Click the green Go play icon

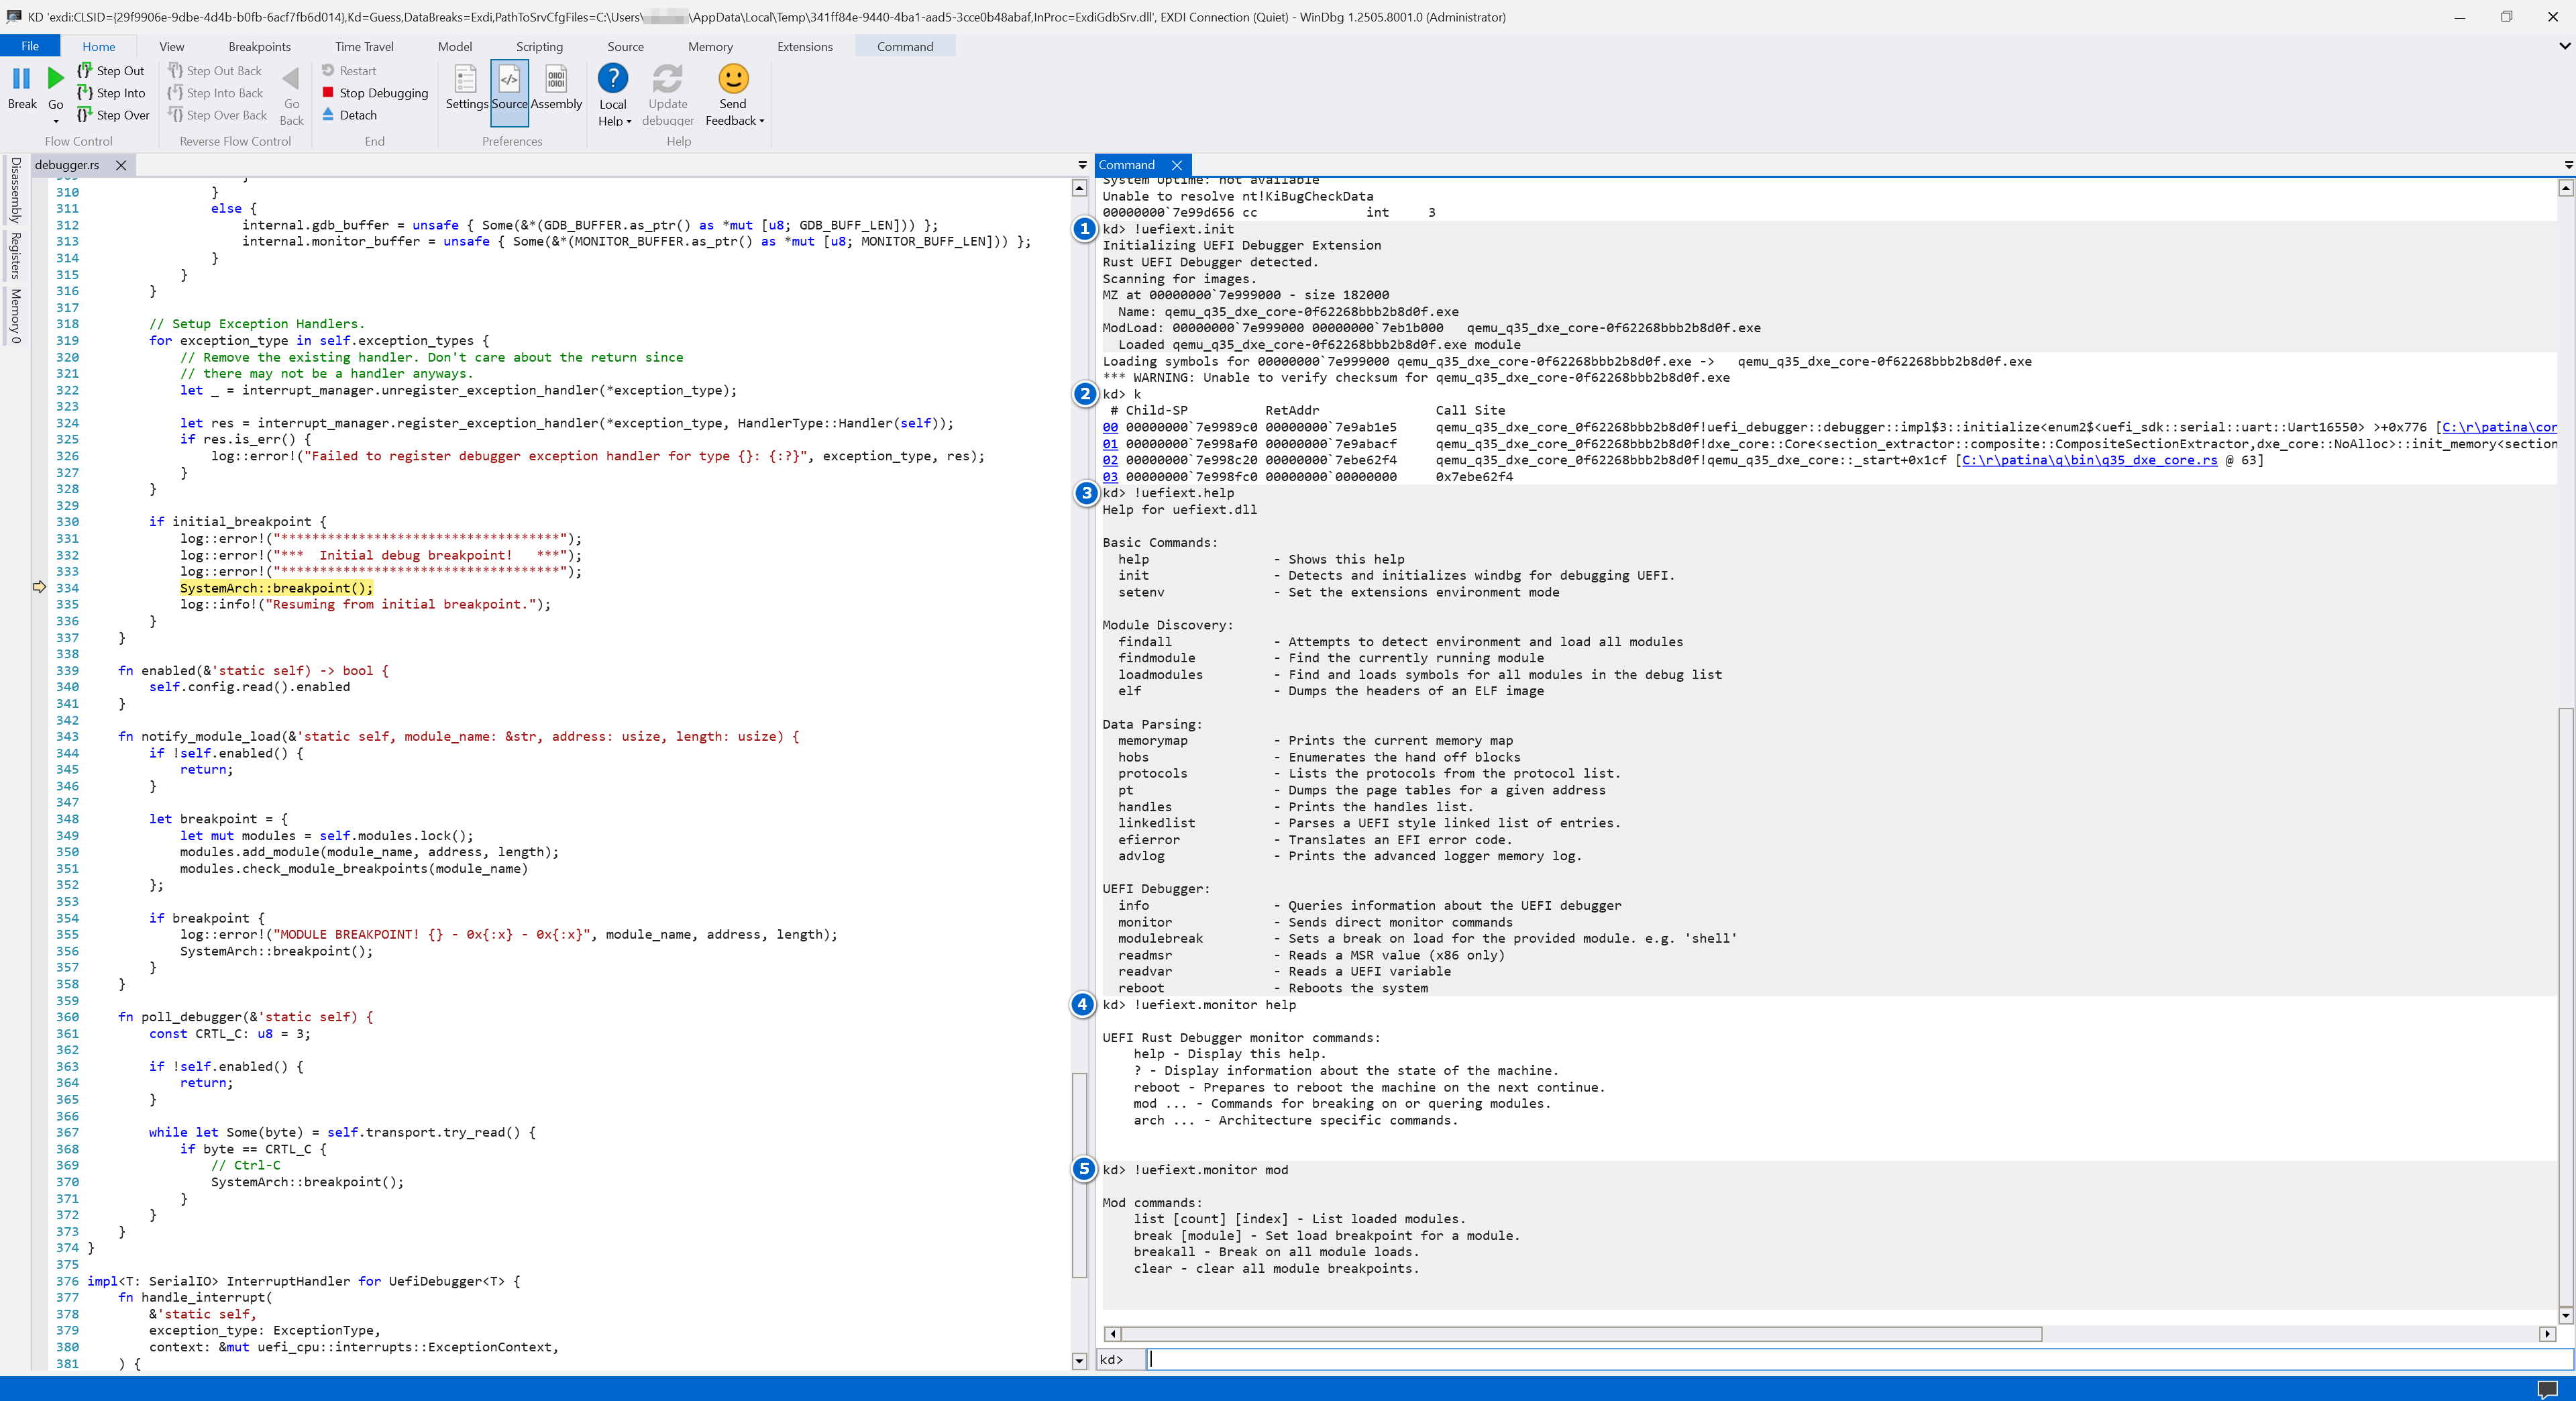(x=56, y=78)
